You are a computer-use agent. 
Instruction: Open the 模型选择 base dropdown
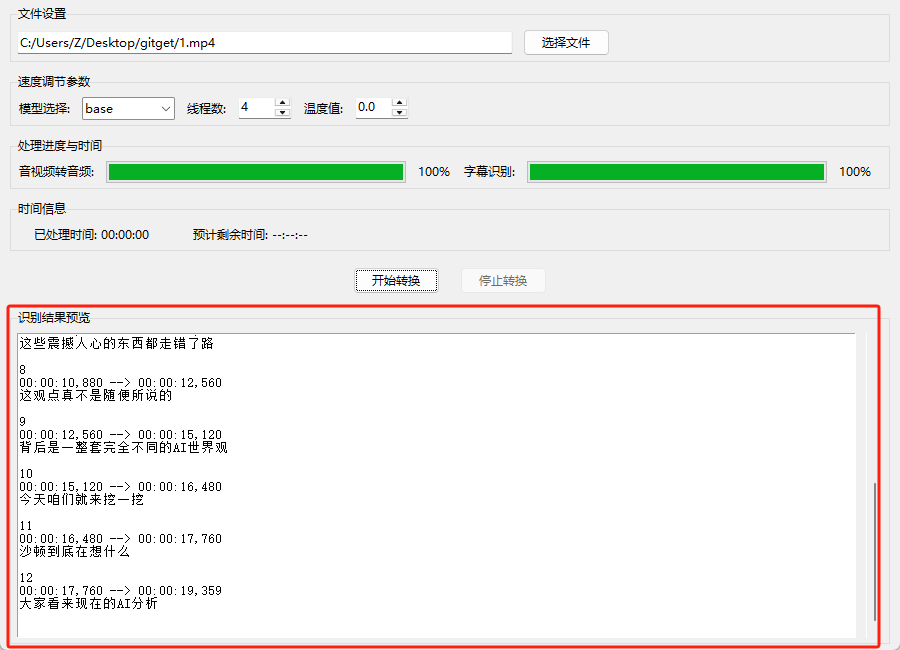pyautogui.click(x=128, y=109)
